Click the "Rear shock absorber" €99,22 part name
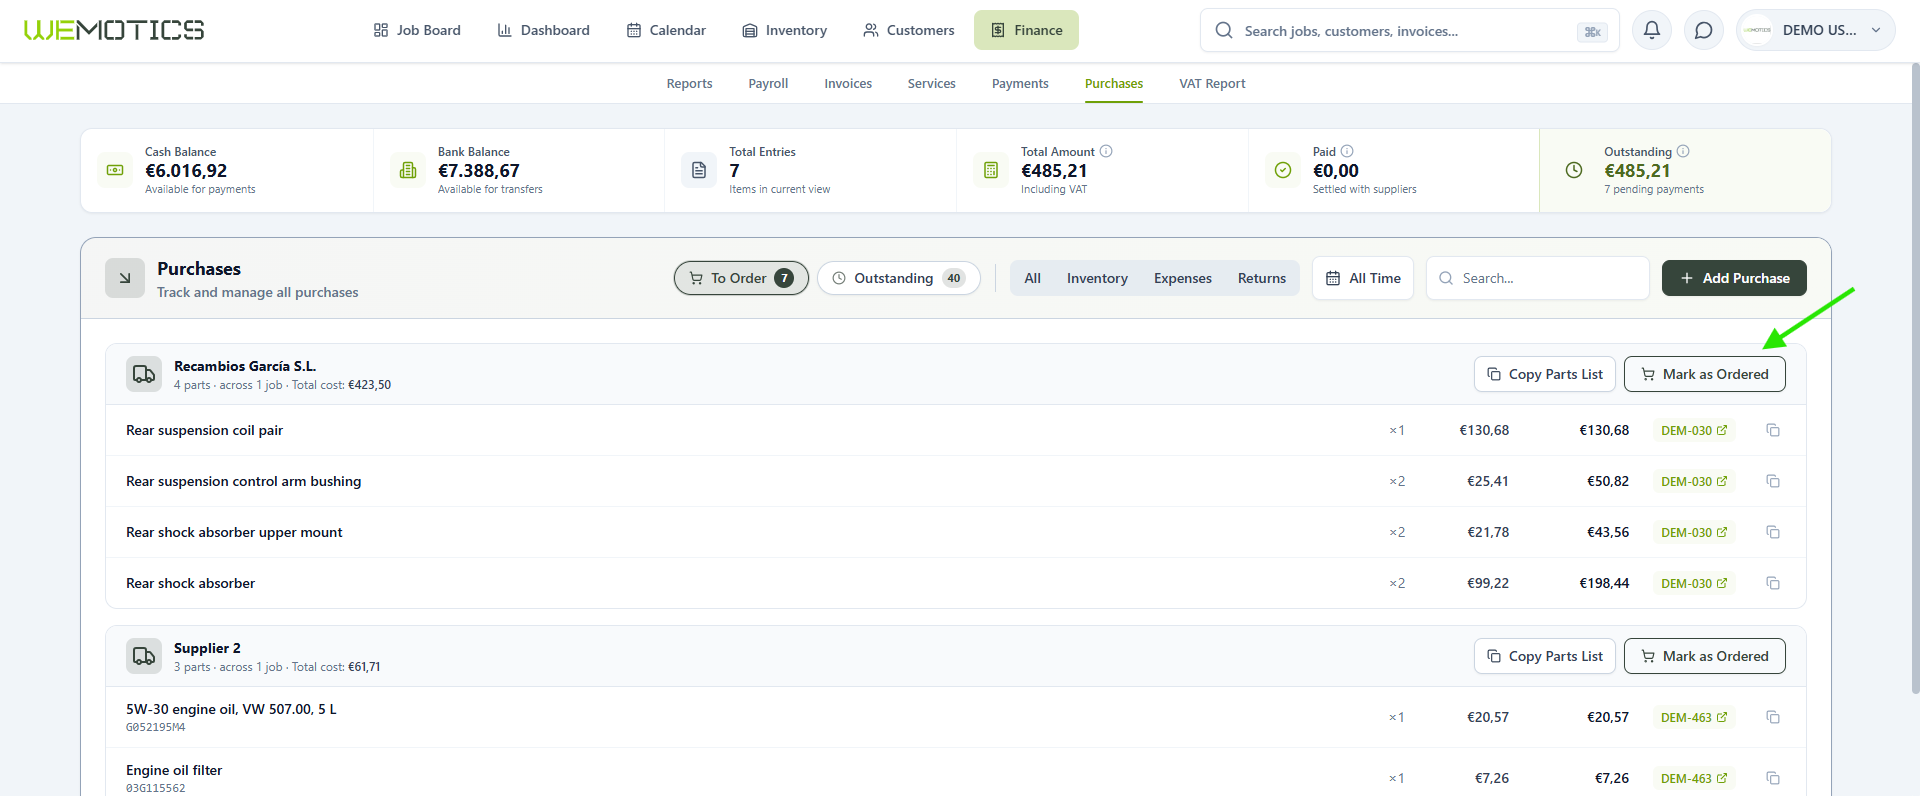 [x=190, y=583]
